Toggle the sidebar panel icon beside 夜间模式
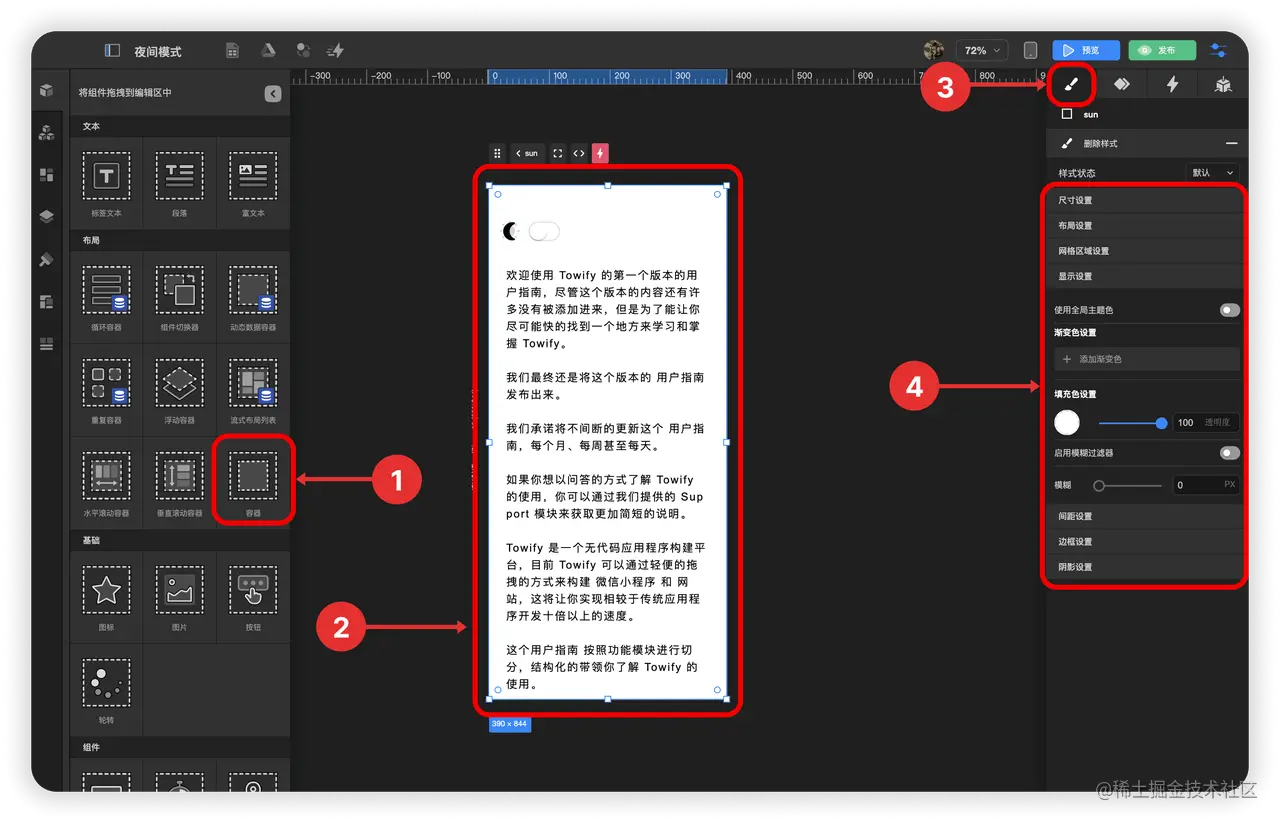 tap(112, 50)
